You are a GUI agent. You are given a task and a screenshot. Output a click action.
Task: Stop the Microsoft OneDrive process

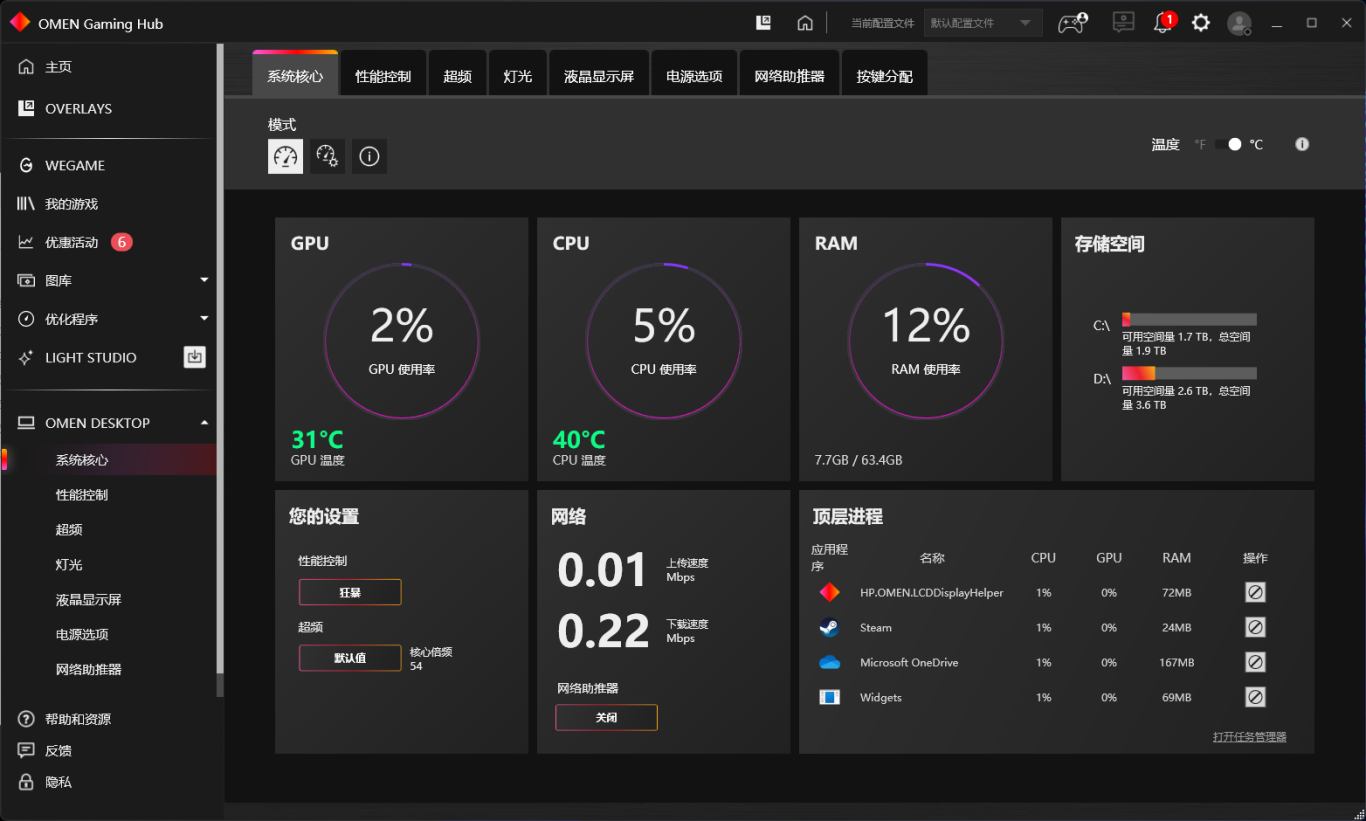pos(1255,662)
